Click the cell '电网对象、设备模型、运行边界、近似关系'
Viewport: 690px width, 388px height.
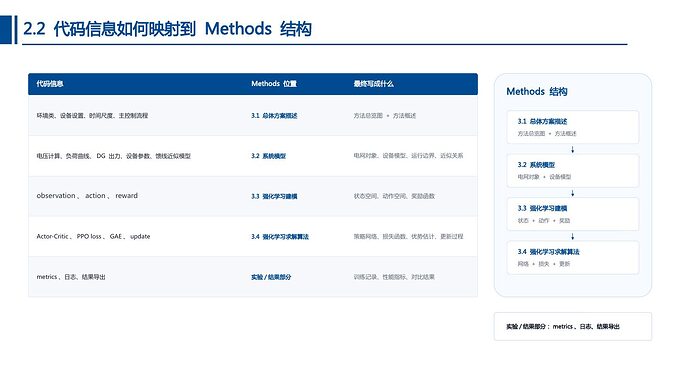[408, 156]
